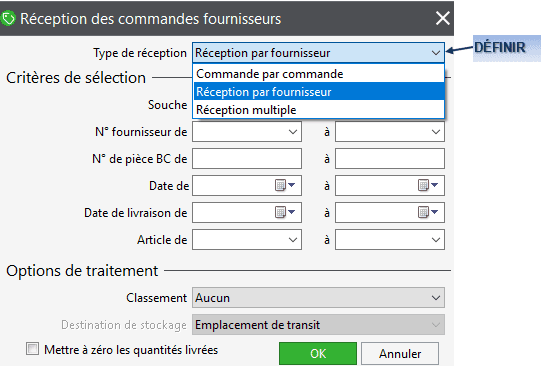Image resolution: width=541 pixels, height=366 pixels.
Task: Select highlighted 'Réception par fournisseur' list item
Action: tap(318, 92)
